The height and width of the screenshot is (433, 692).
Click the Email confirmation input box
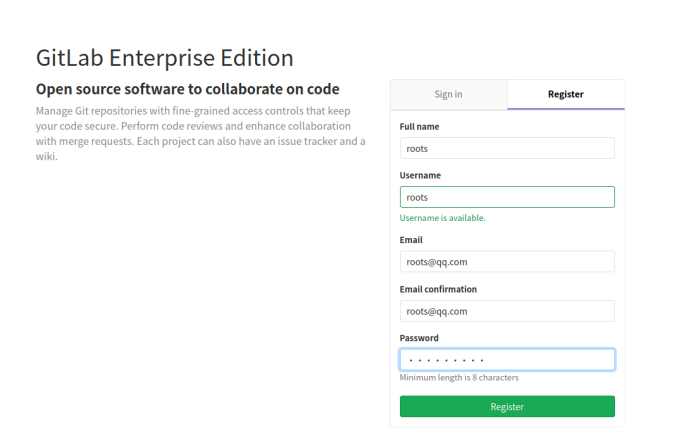507,311
